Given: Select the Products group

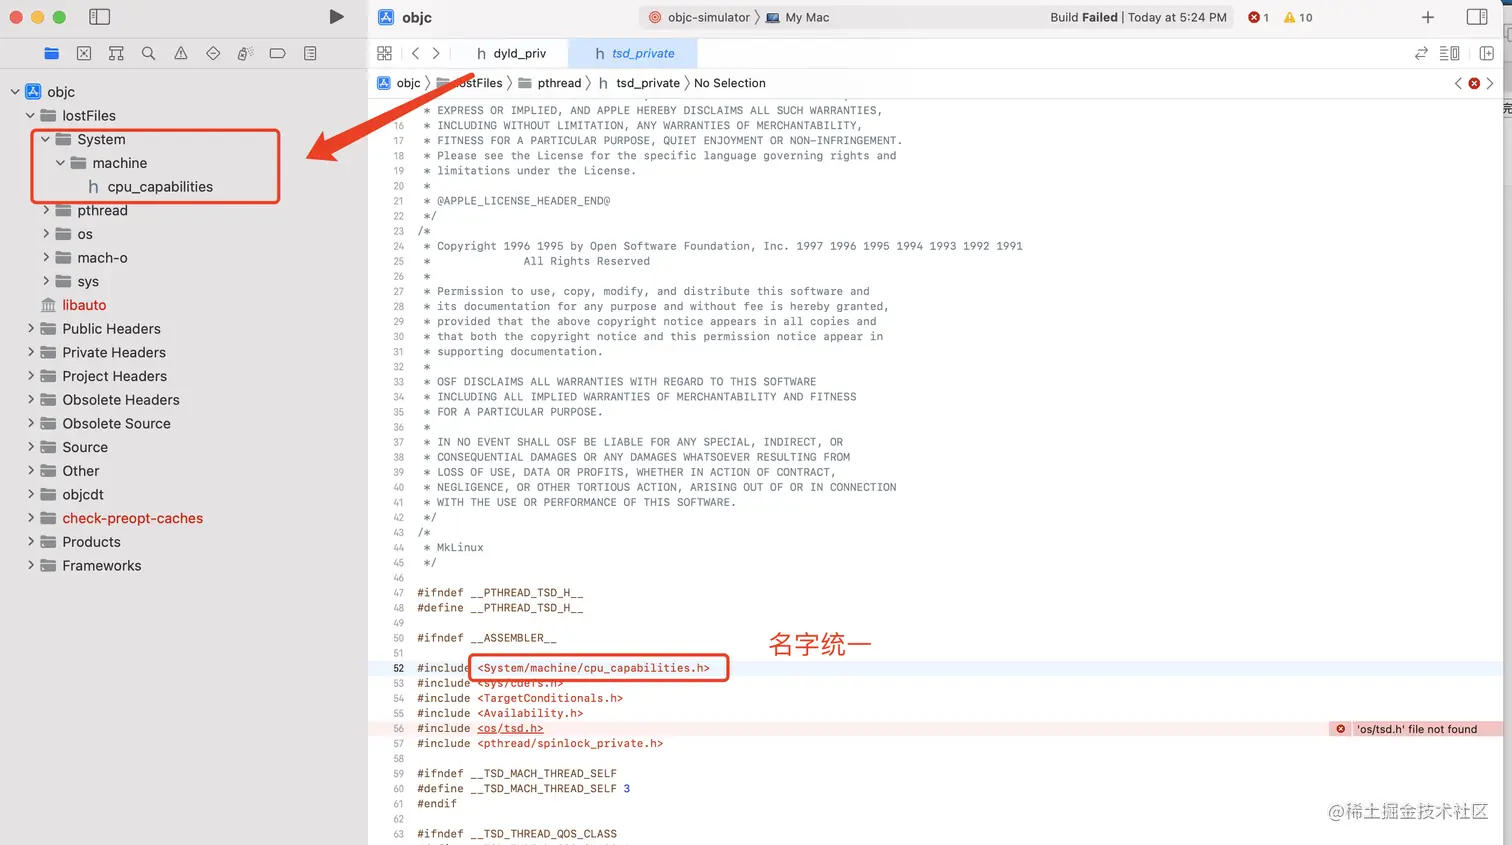Looking at the screenshot, I should pyautogui.click(x=80, y=542).
